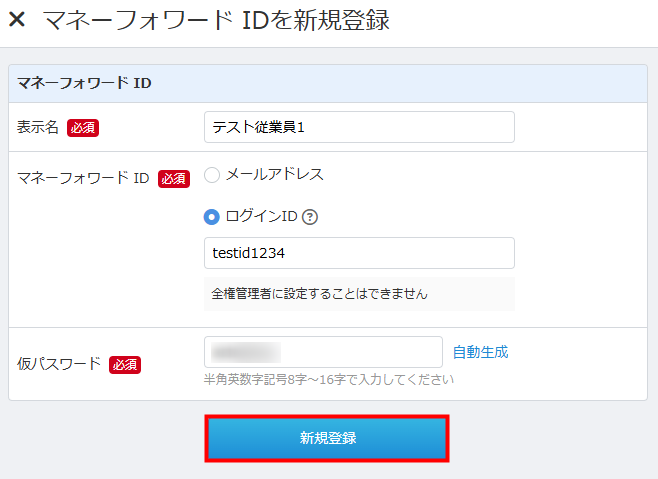
Task: Close the マネーフォワード ID registration dialog
Action: (17, 19)
